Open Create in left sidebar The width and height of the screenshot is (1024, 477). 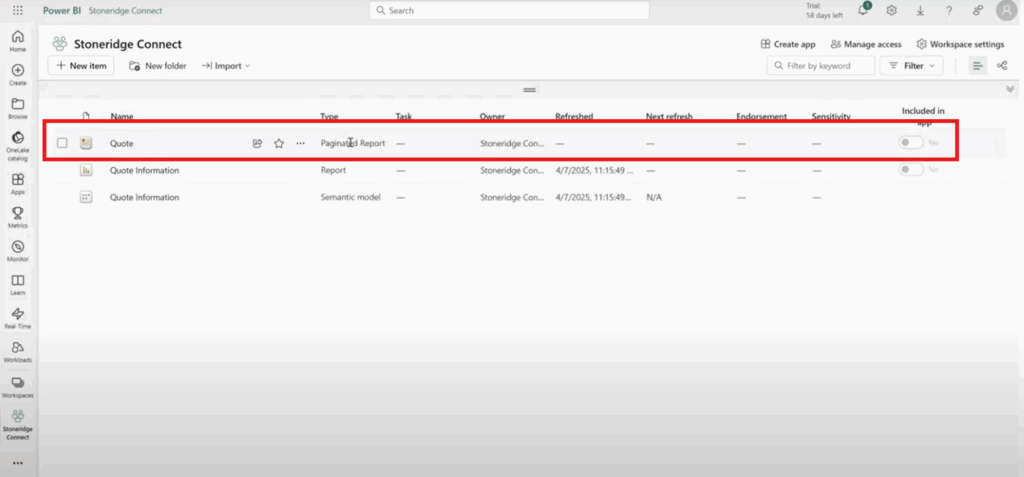tap(18, 74)
